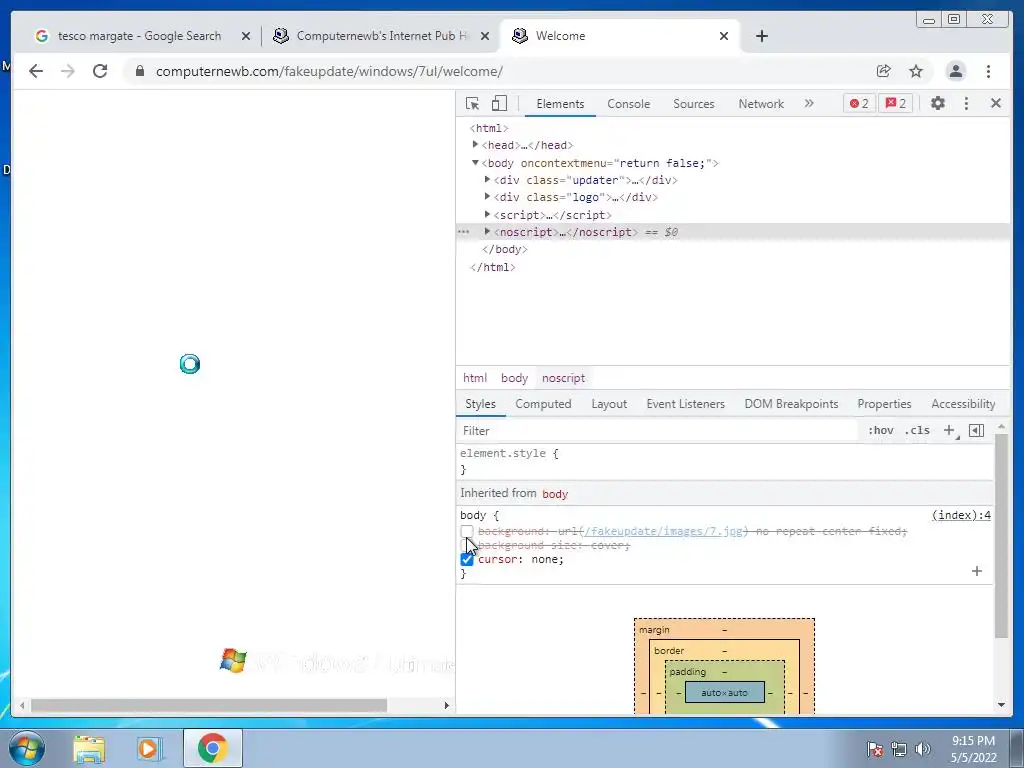
Task: Expand the div class="updater" node
Action: [x=487, y=179]
